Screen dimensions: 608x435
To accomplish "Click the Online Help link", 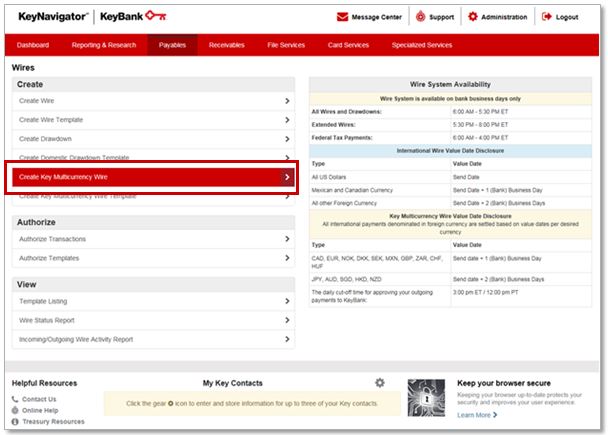I will [x=40, y=410].
